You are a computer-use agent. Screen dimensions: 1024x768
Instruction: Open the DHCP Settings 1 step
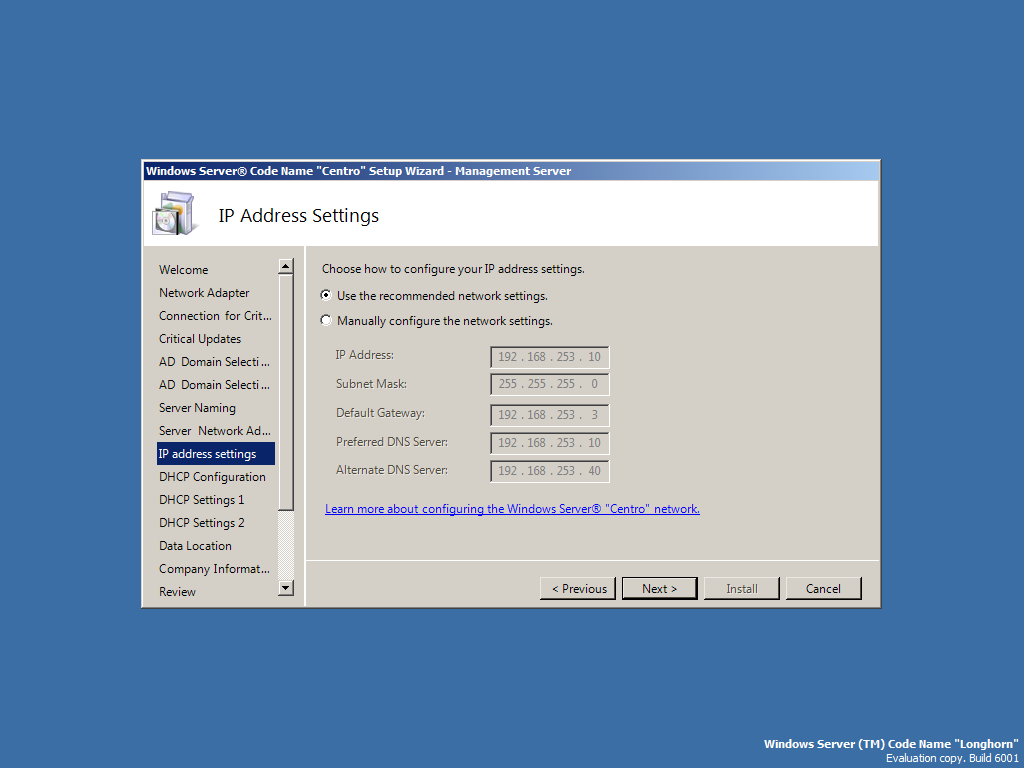pos(201,500)
